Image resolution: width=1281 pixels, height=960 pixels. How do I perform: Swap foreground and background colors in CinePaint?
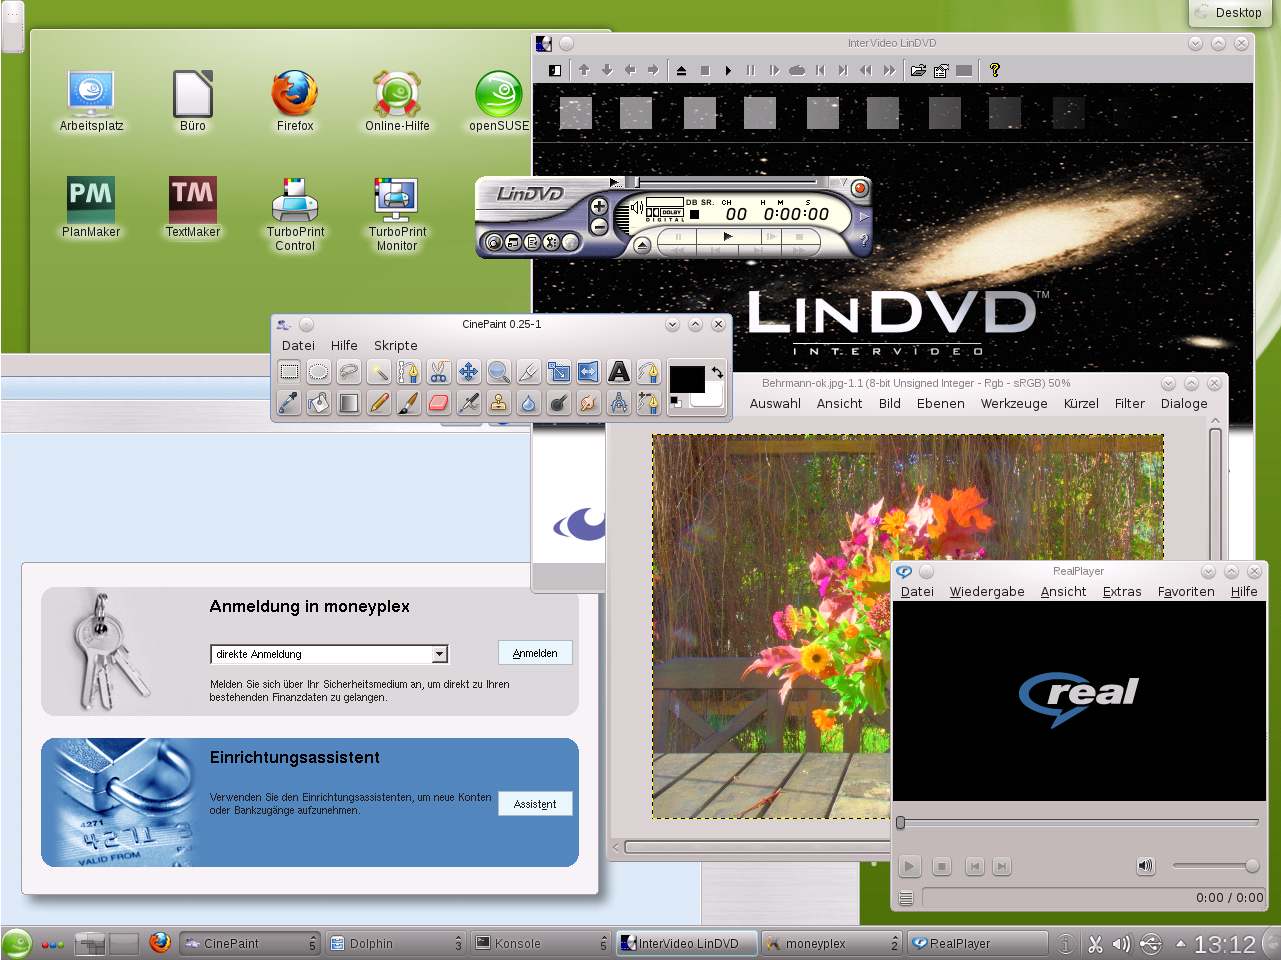point(717,372)
